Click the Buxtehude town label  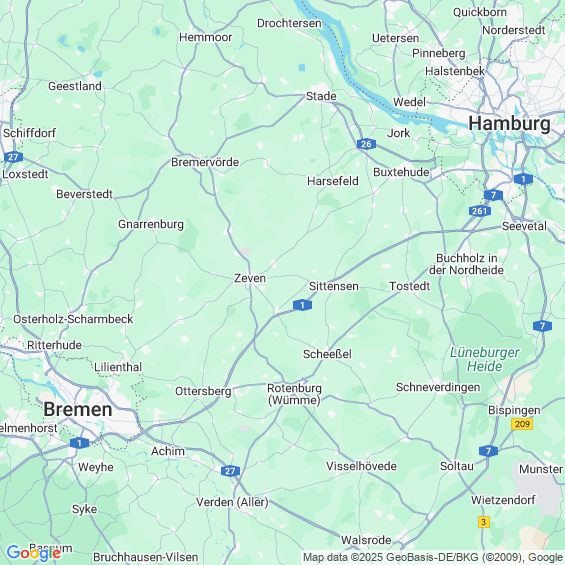coord(401,172)
